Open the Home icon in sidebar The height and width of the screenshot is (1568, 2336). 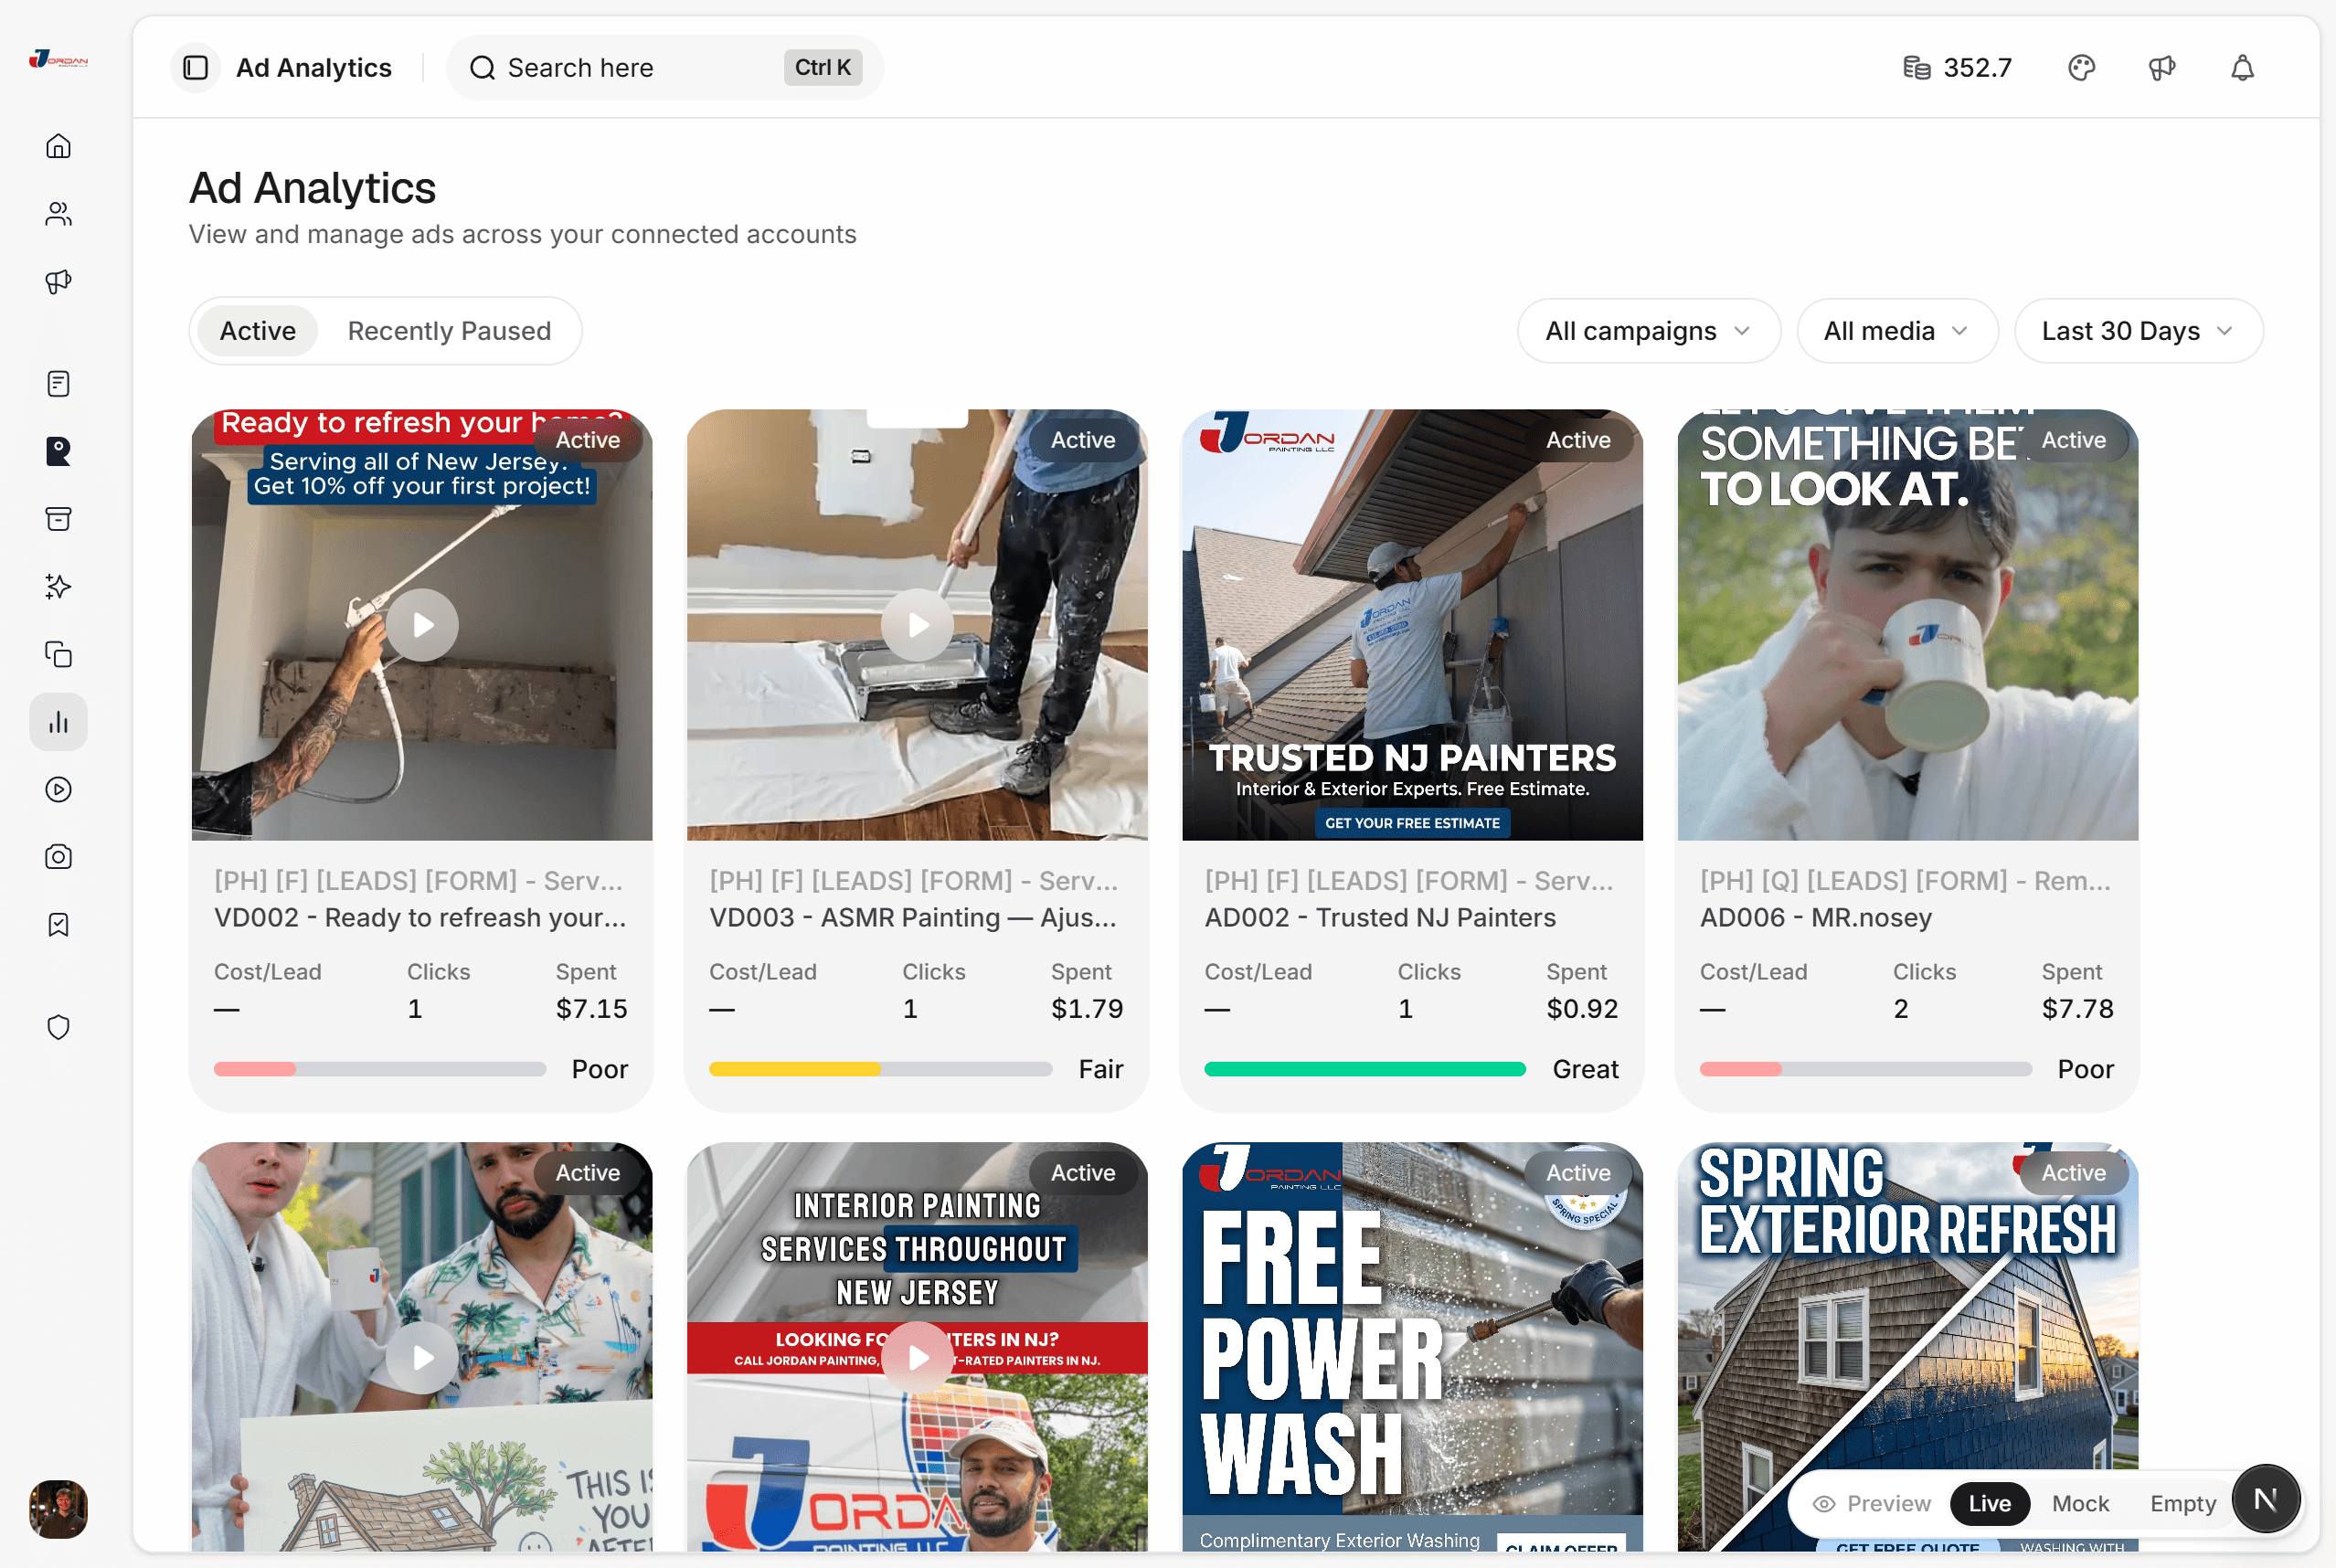point(58,146)
